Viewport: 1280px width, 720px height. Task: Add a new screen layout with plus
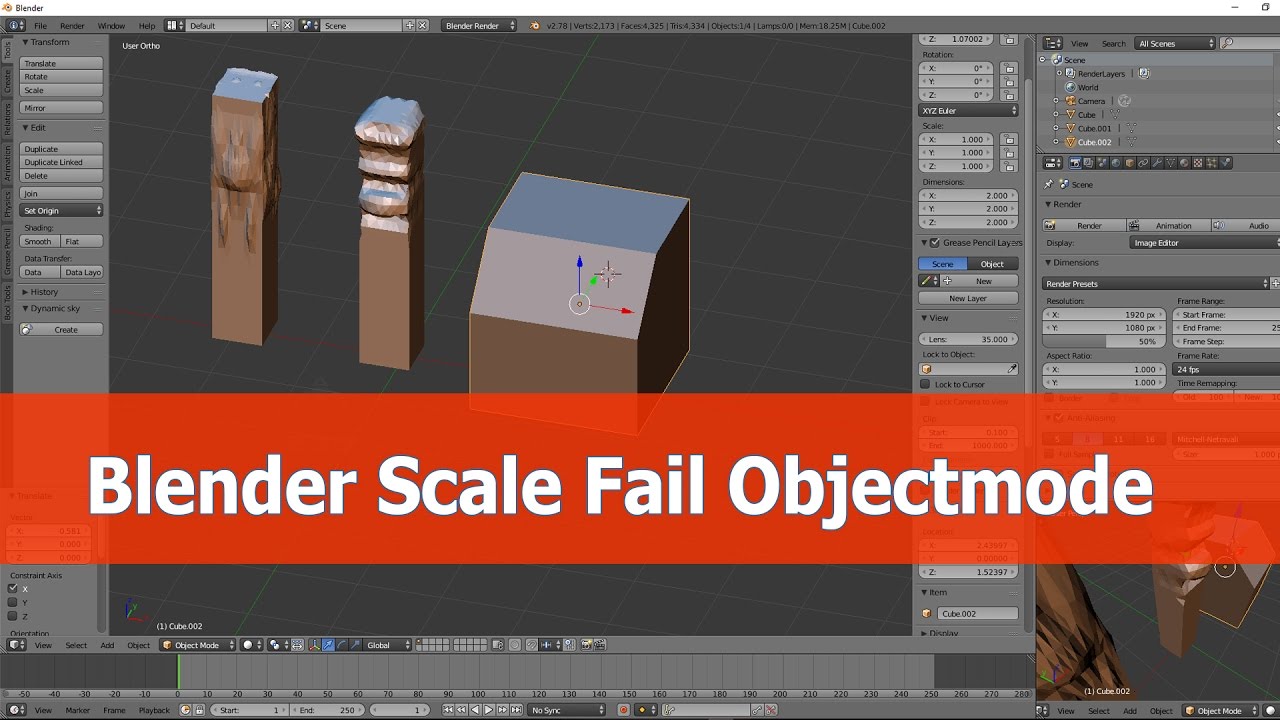[275, 25]
